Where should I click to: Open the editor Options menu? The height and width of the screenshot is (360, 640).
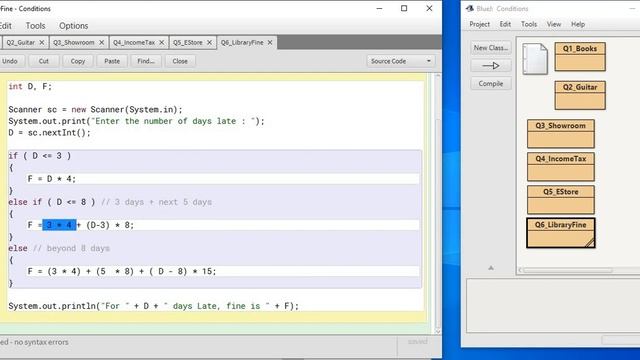pos(73,26)
